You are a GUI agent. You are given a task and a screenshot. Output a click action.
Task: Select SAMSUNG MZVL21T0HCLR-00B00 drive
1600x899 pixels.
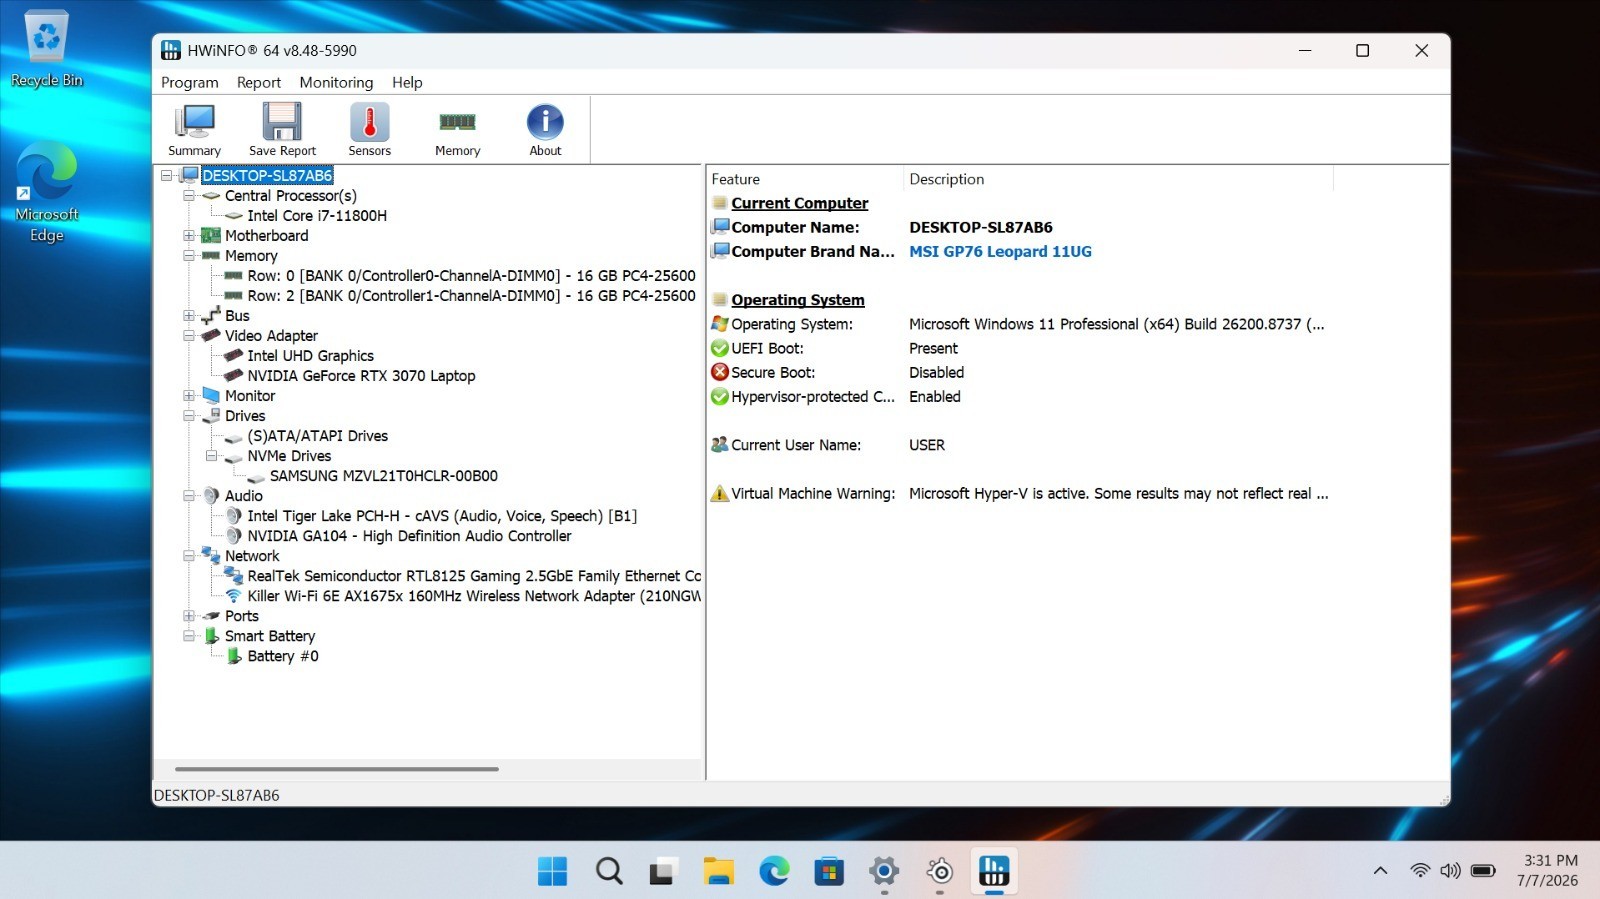point(383,476)
